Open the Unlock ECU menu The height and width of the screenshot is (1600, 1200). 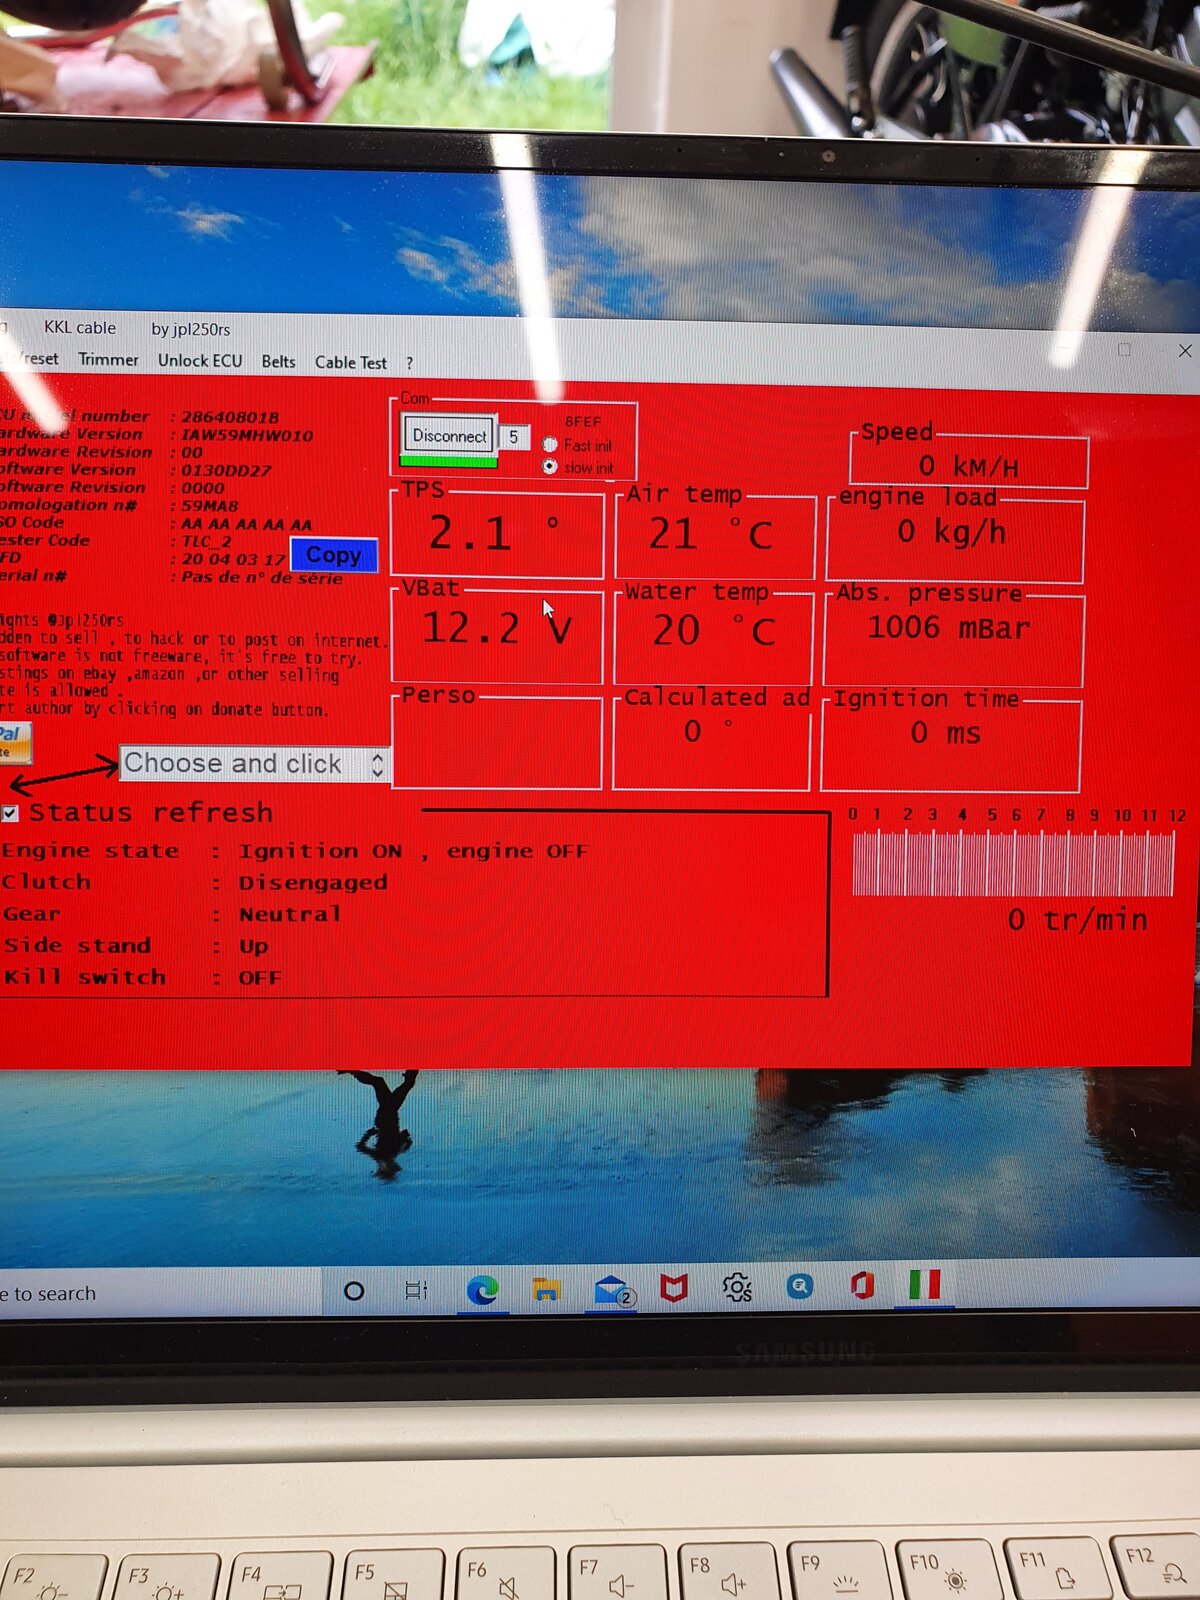(x=200, y=361)
